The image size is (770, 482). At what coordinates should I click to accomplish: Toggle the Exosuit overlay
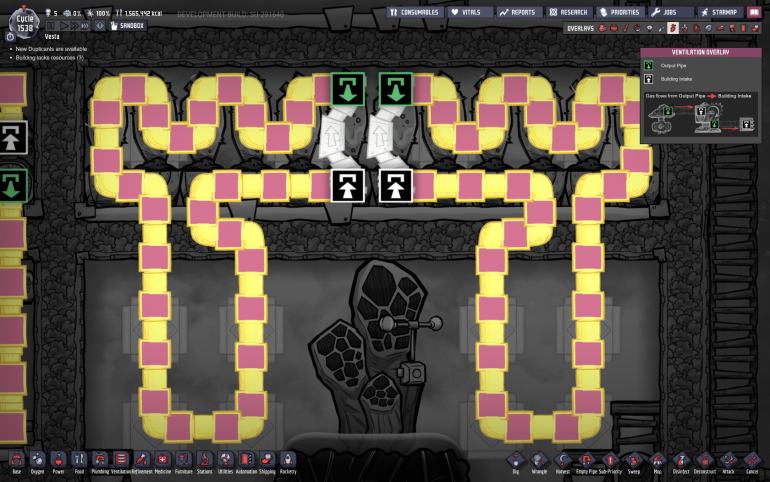(x=732, y=28)
